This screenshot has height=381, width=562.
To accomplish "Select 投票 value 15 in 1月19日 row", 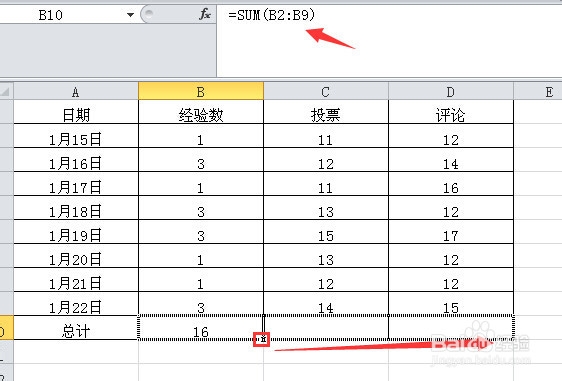I will pyautogui.click(x=326, y=232).
